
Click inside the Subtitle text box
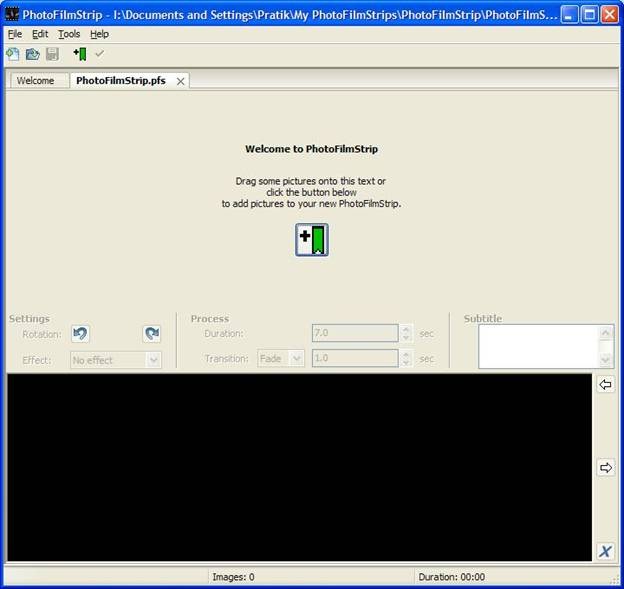(539, 346)
